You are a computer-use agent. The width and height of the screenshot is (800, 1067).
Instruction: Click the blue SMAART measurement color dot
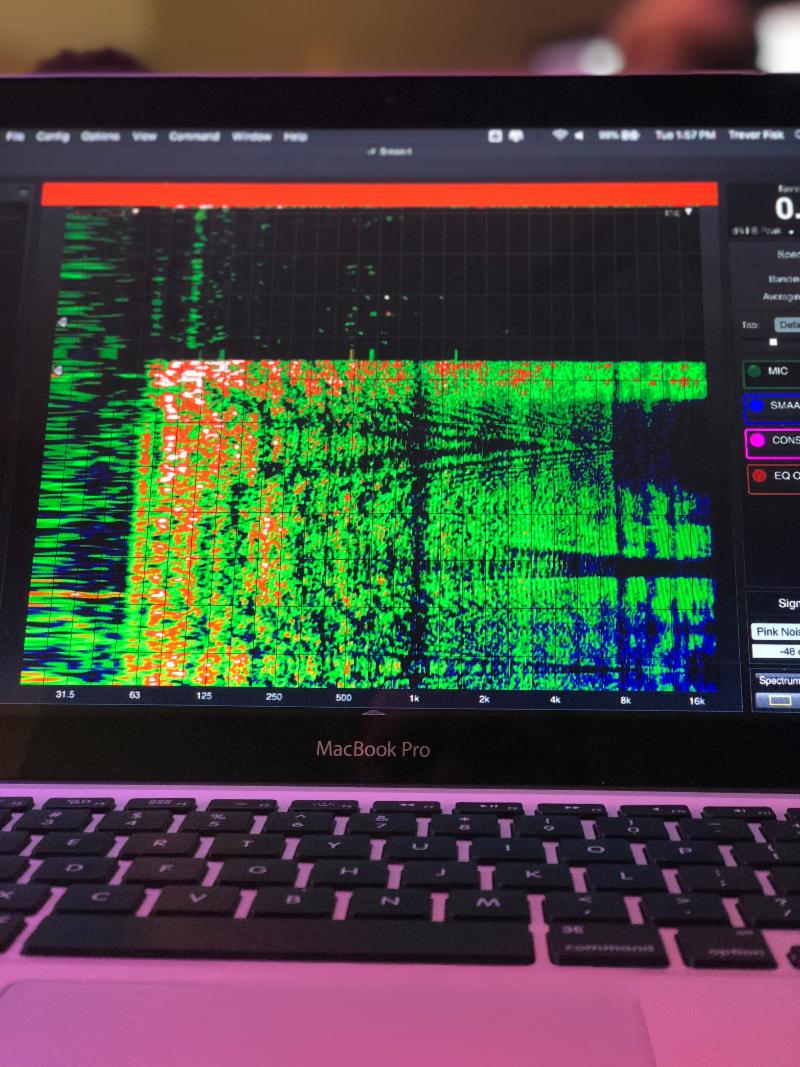tap(756, 406)
